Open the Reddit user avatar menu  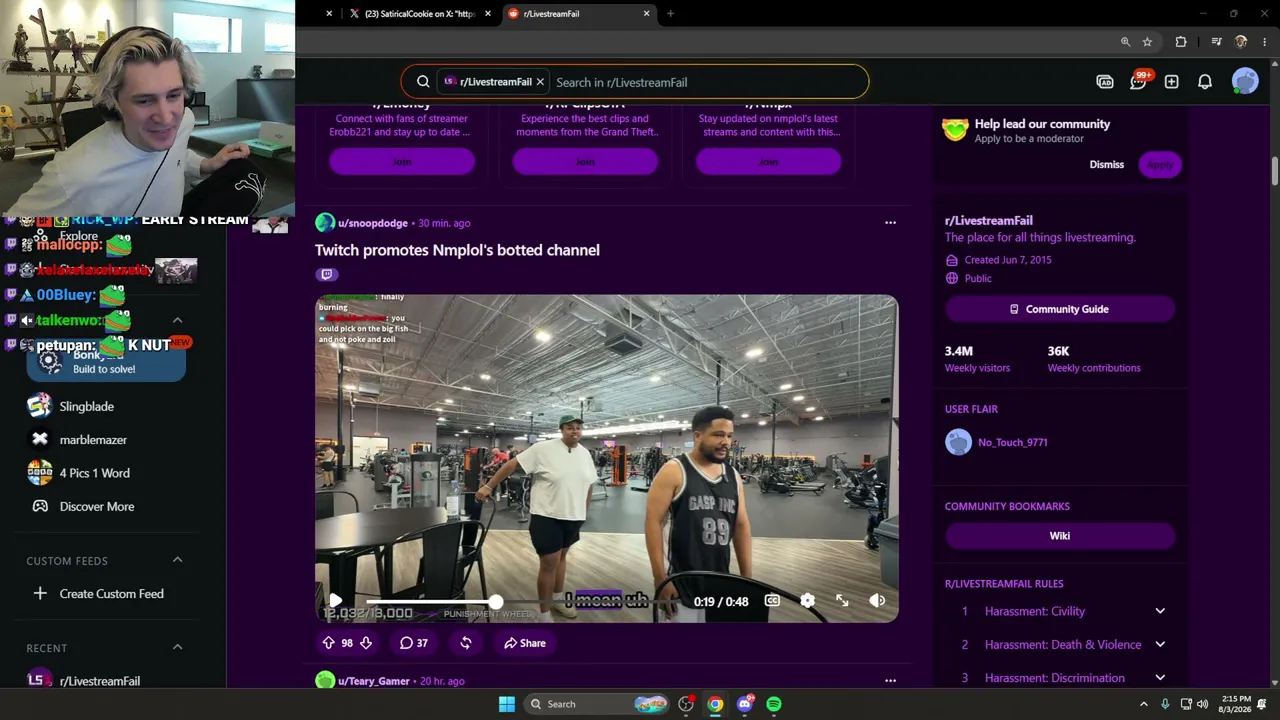(1245, 82)
